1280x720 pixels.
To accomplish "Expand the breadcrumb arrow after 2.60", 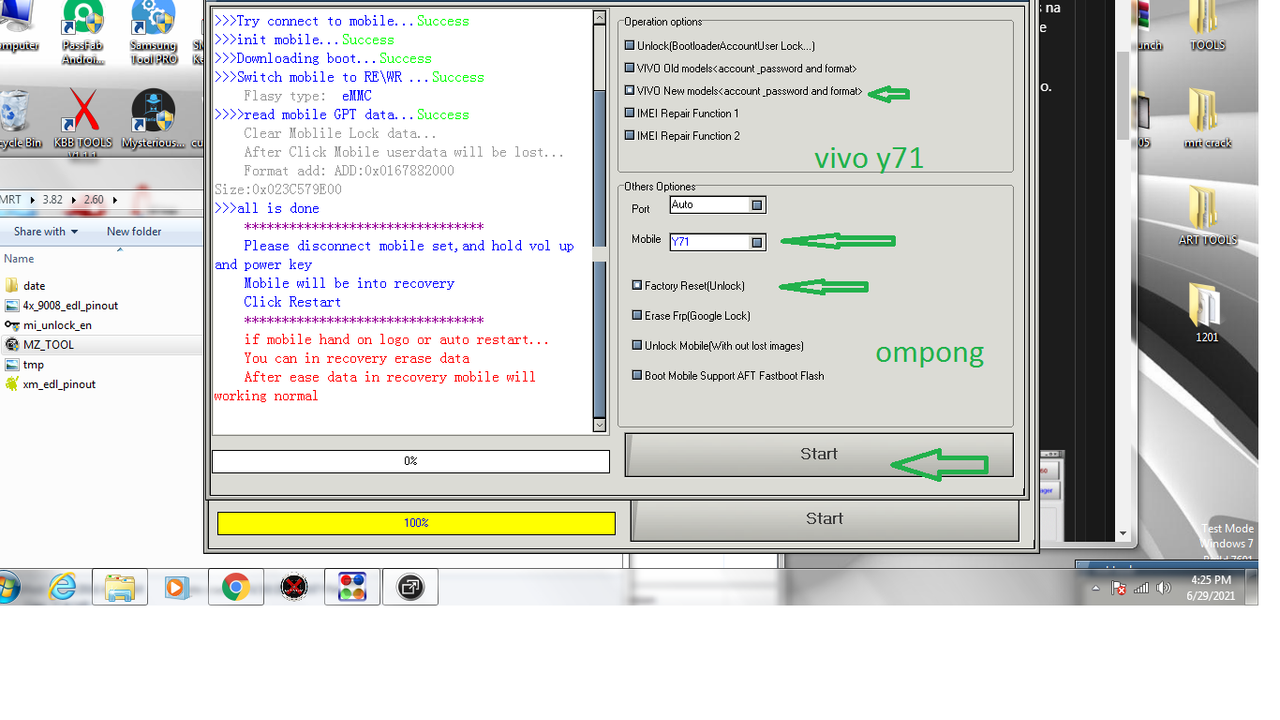I will click(x=113, y=200).
